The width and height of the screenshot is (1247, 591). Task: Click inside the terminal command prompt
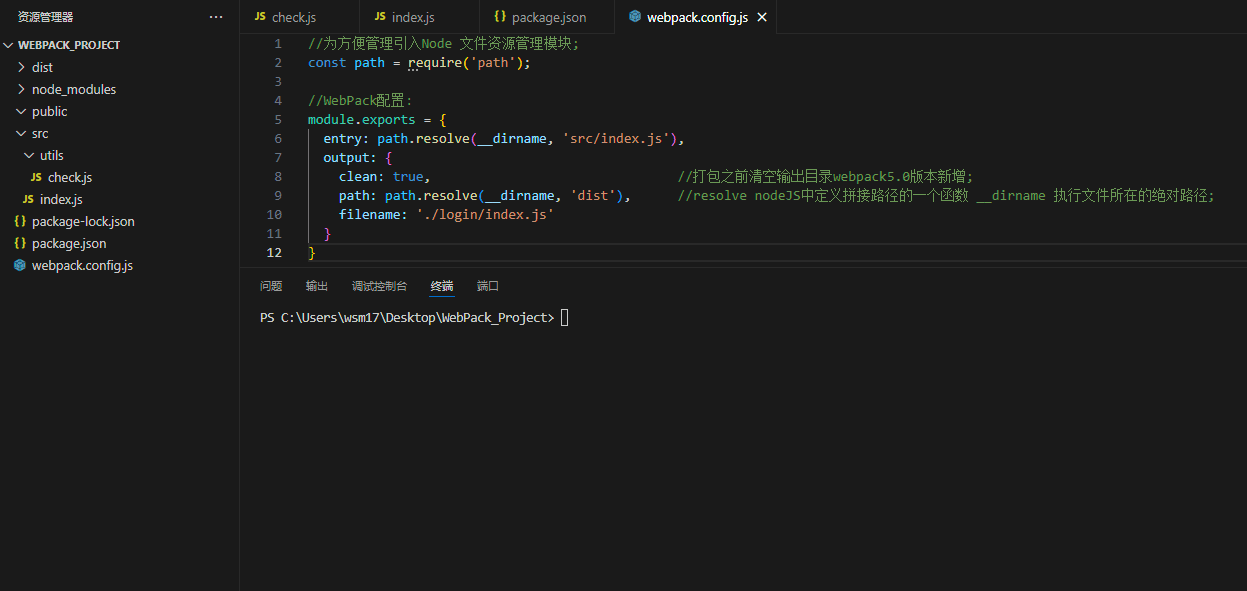click(x=564, y=317)
